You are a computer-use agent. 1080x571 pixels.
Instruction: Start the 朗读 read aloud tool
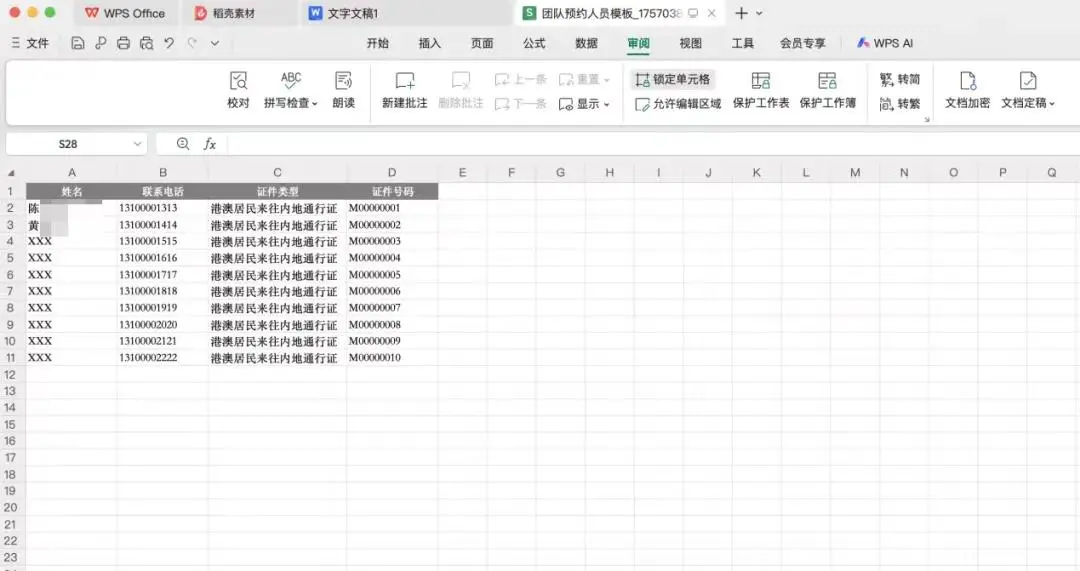pyautogui.click(x=344, y=90)
